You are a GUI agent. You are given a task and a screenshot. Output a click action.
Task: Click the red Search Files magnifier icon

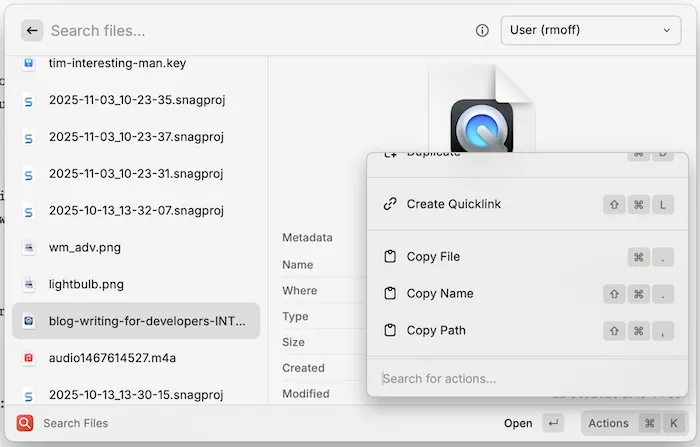pyautogui.click(x=25, y=423)
